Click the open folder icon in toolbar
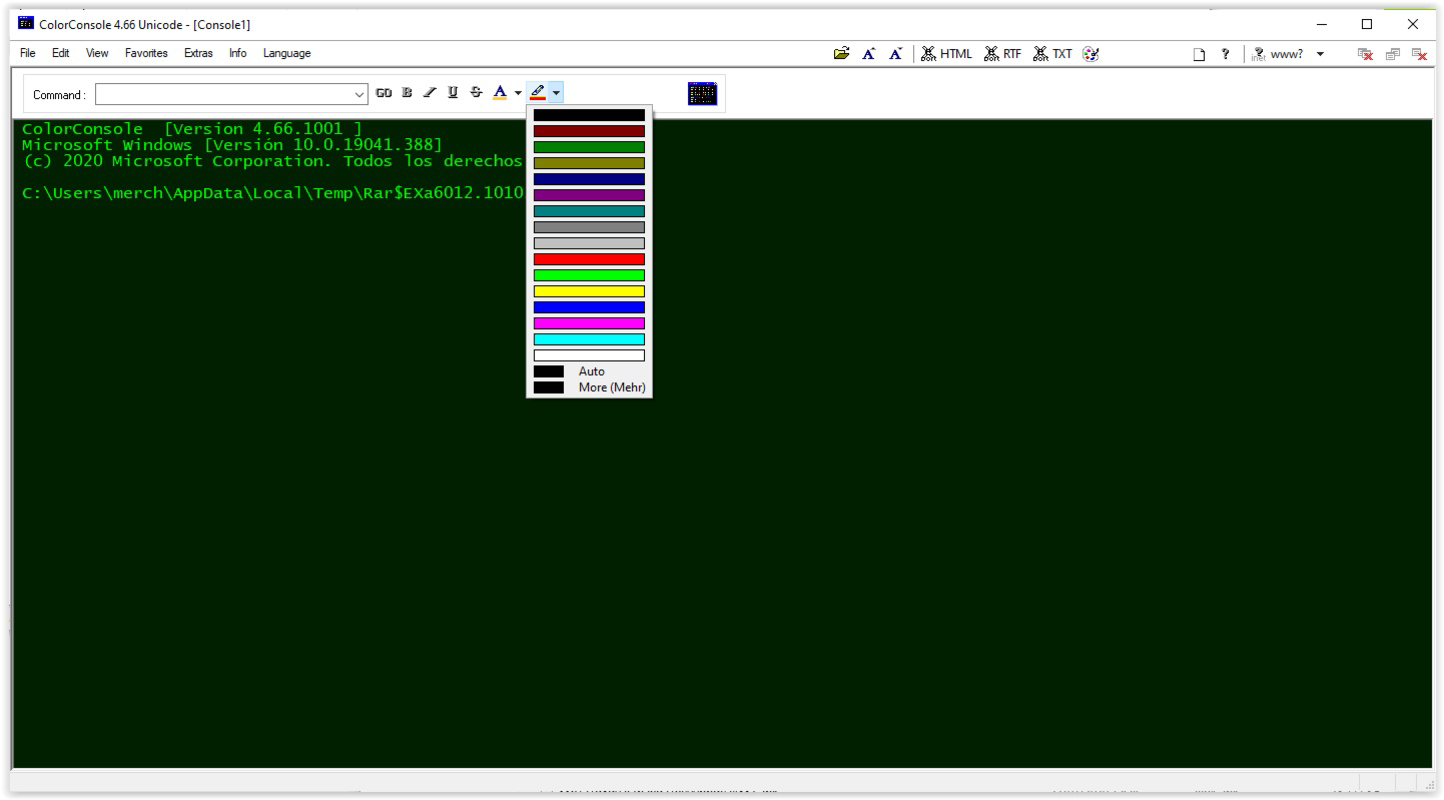Viewport: 1444px width, 800px height. tap(844, 54)
